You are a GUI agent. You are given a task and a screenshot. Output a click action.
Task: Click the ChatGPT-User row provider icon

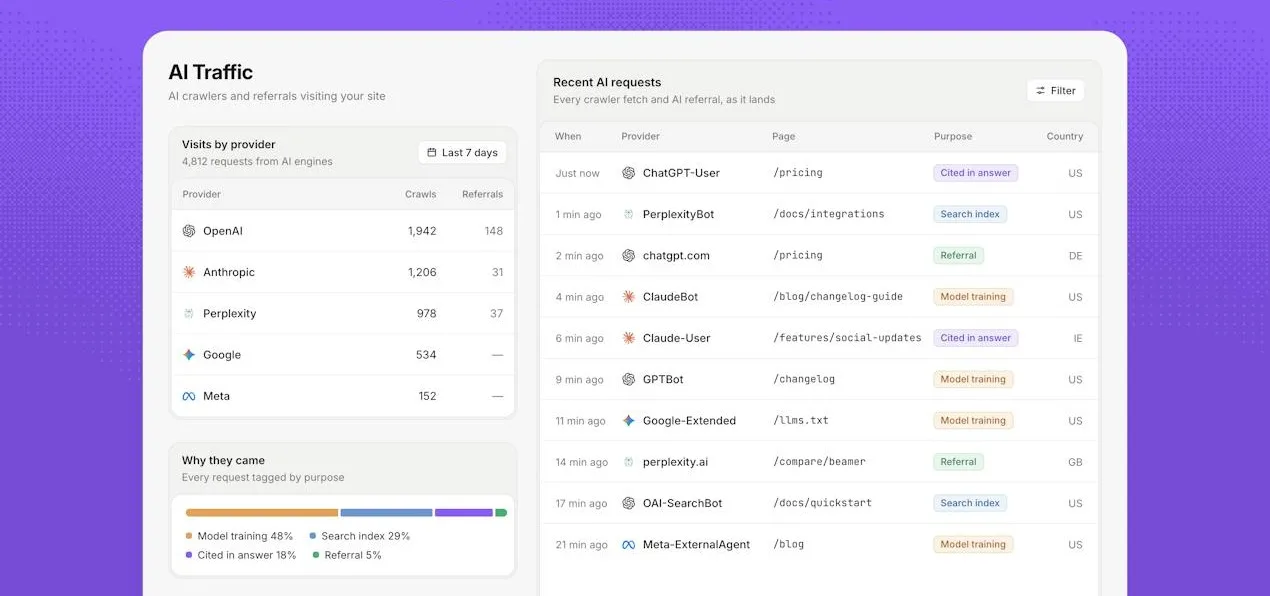(629, 173)
